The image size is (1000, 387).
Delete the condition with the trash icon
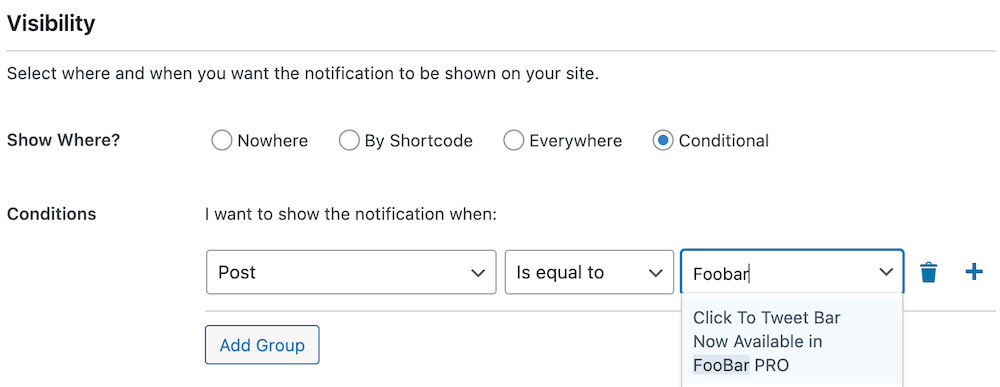click(x=929, y=273)
